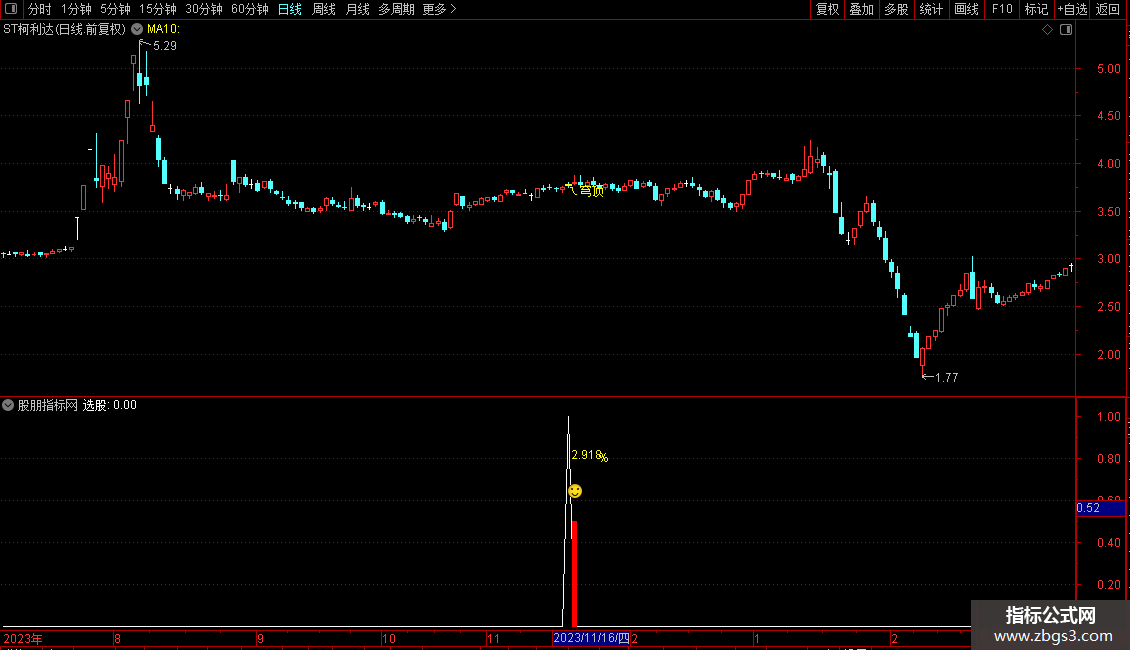1130x650 pixels.
Task: Click the red signal bar in sub chart
Action: click(x=574, y=574)
